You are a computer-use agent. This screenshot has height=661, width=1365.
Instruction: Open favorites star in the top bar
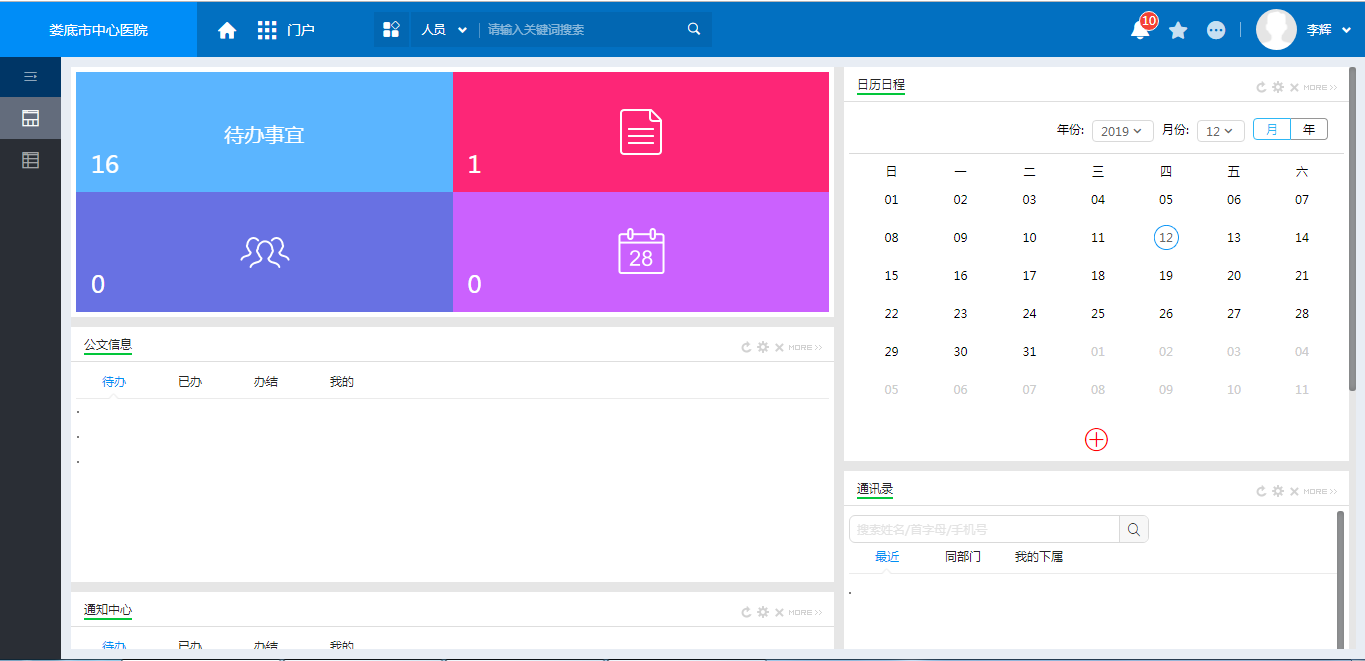click(1178, 30)
